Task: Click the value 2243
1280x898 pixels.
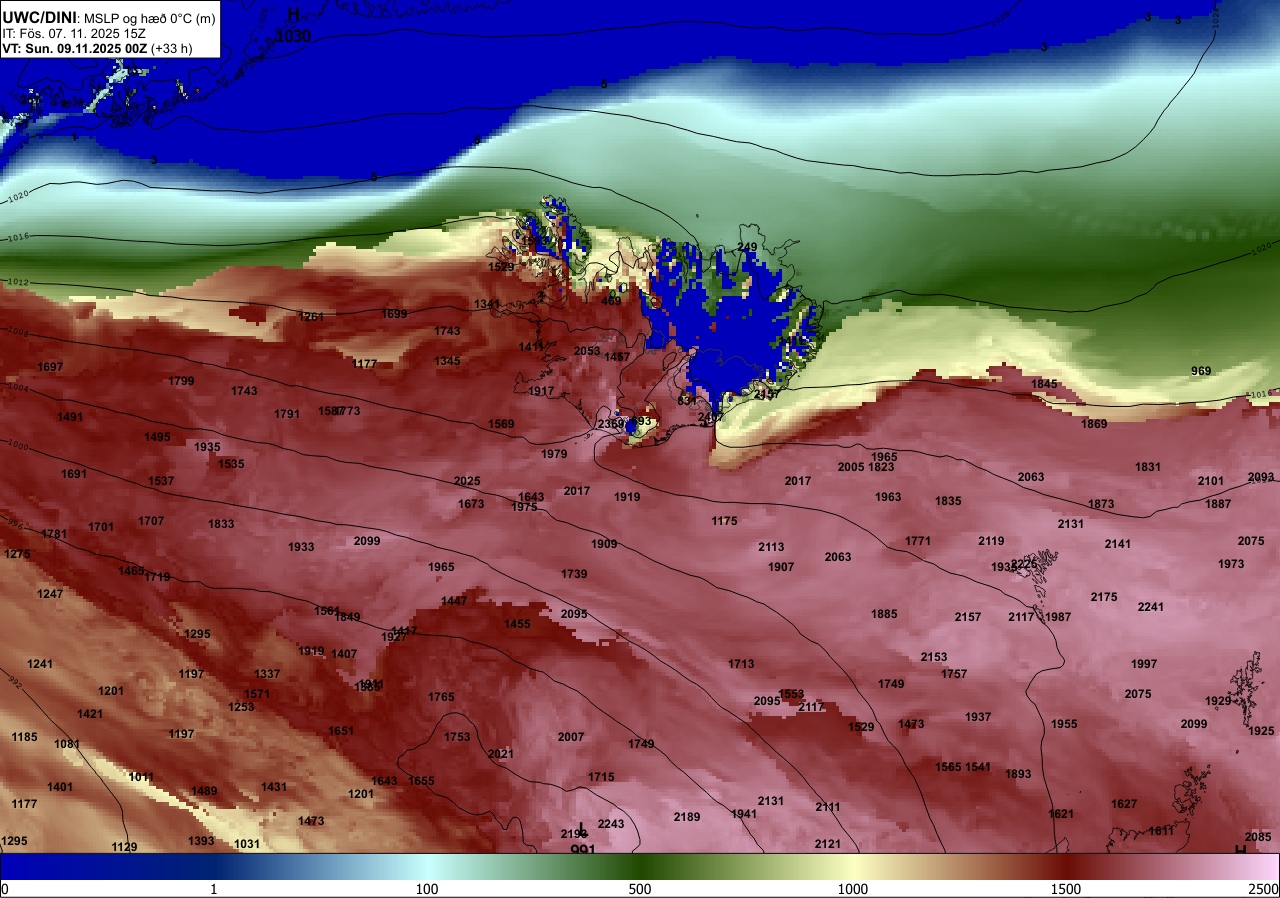Action: (611, 824)
